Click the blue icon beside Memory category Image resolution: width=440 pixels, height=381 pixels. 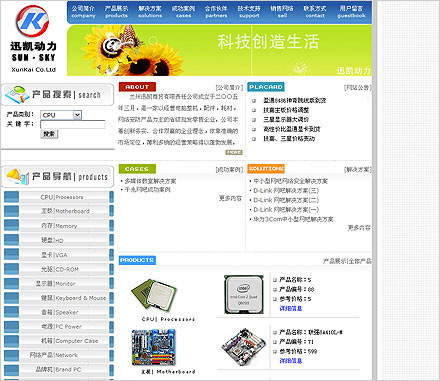point(11,225)
